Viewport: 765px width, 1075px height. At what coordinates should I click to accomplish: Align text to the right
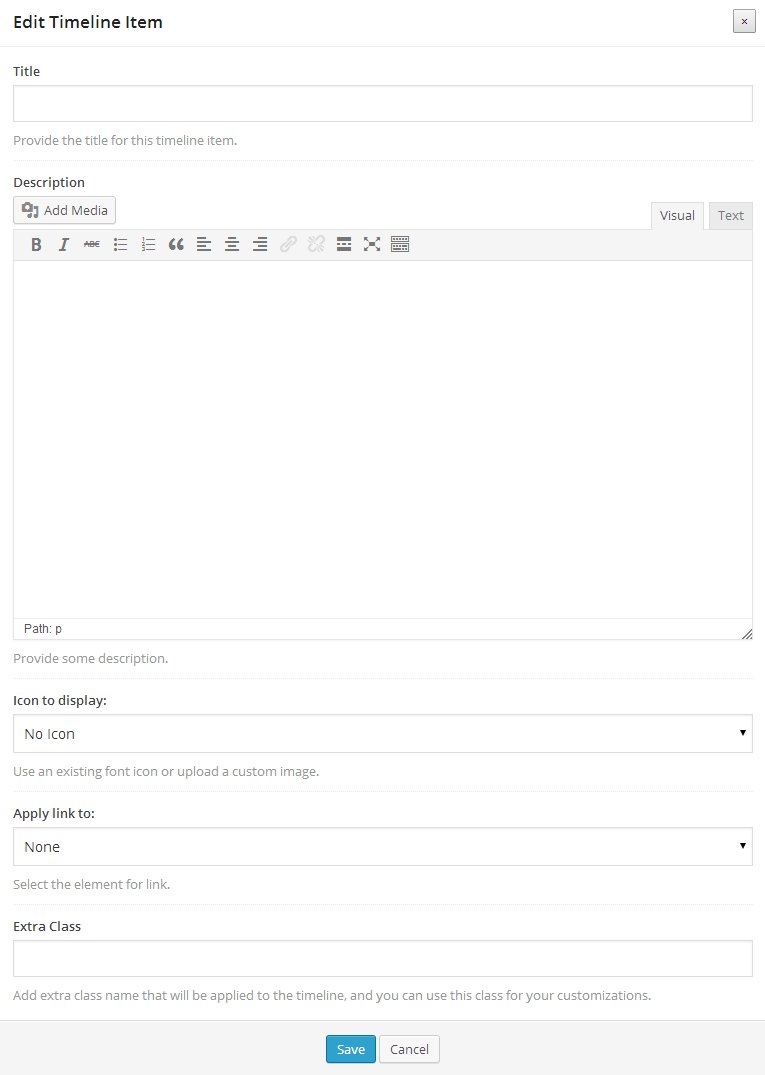(260, 244)
